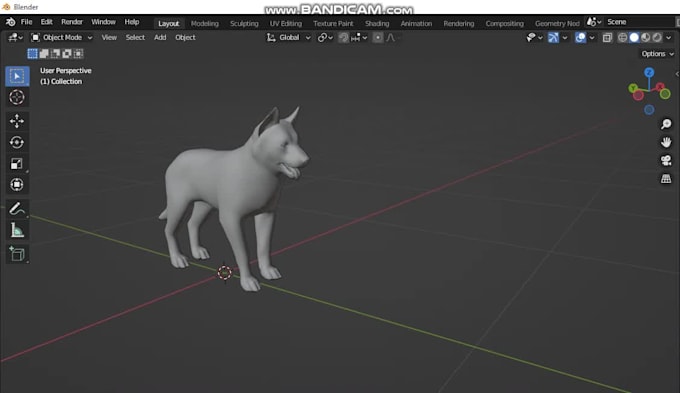
Task: Set selection mode to subtract
Action: tap(55, 53)
